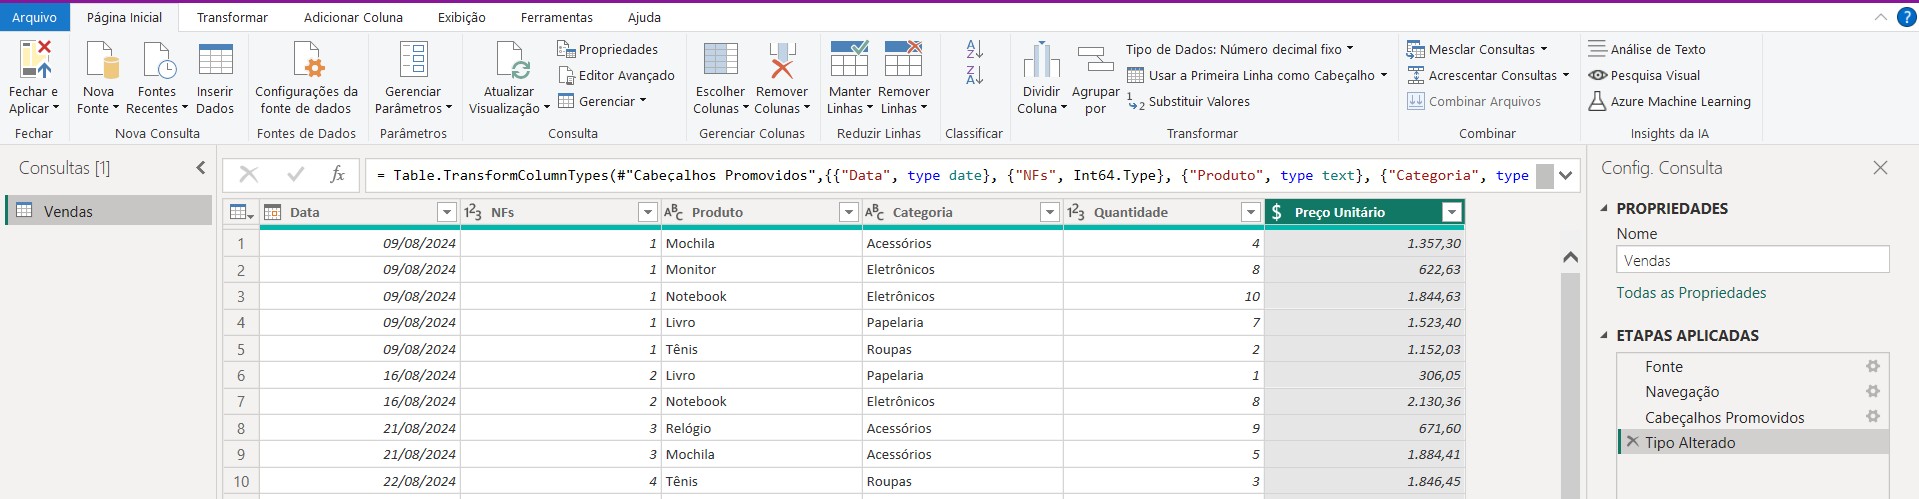Open Pesquisa Visual
This screenshot has width=1919, height=499.
pos(1644,75)
